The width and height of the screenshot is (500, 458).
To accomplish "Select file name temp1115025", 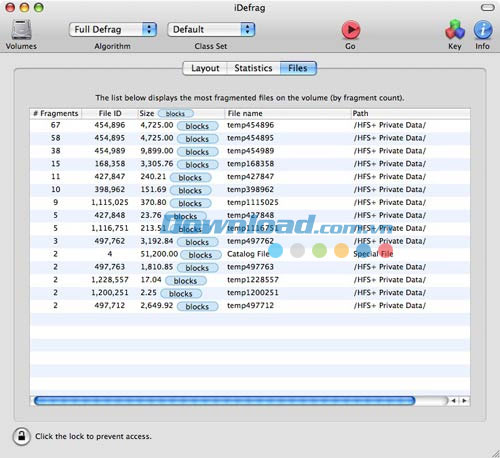I will (253, 202).
